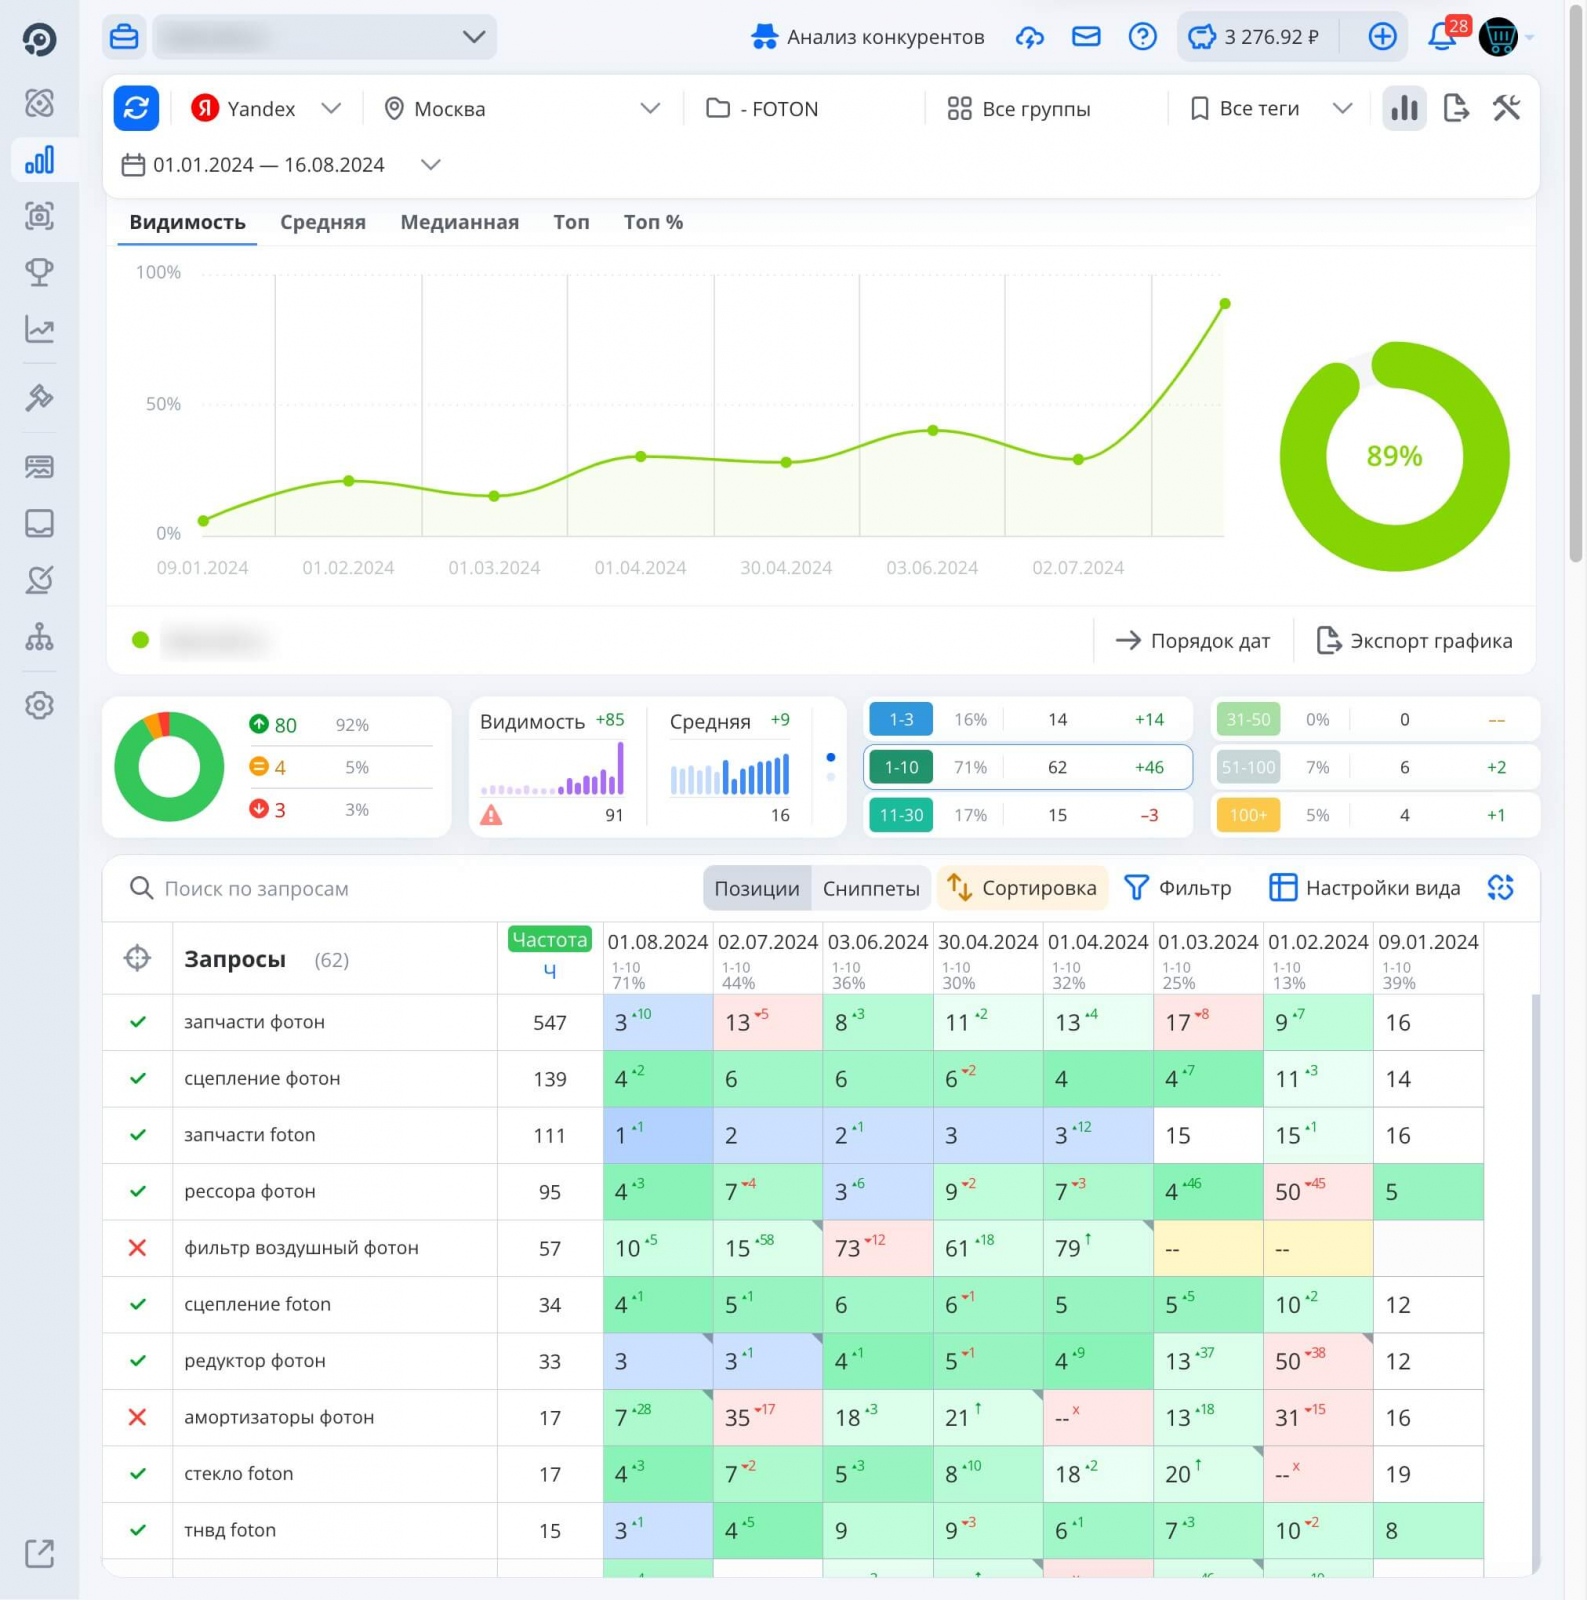Click the blue refresh positions icon

pos(137,108)
